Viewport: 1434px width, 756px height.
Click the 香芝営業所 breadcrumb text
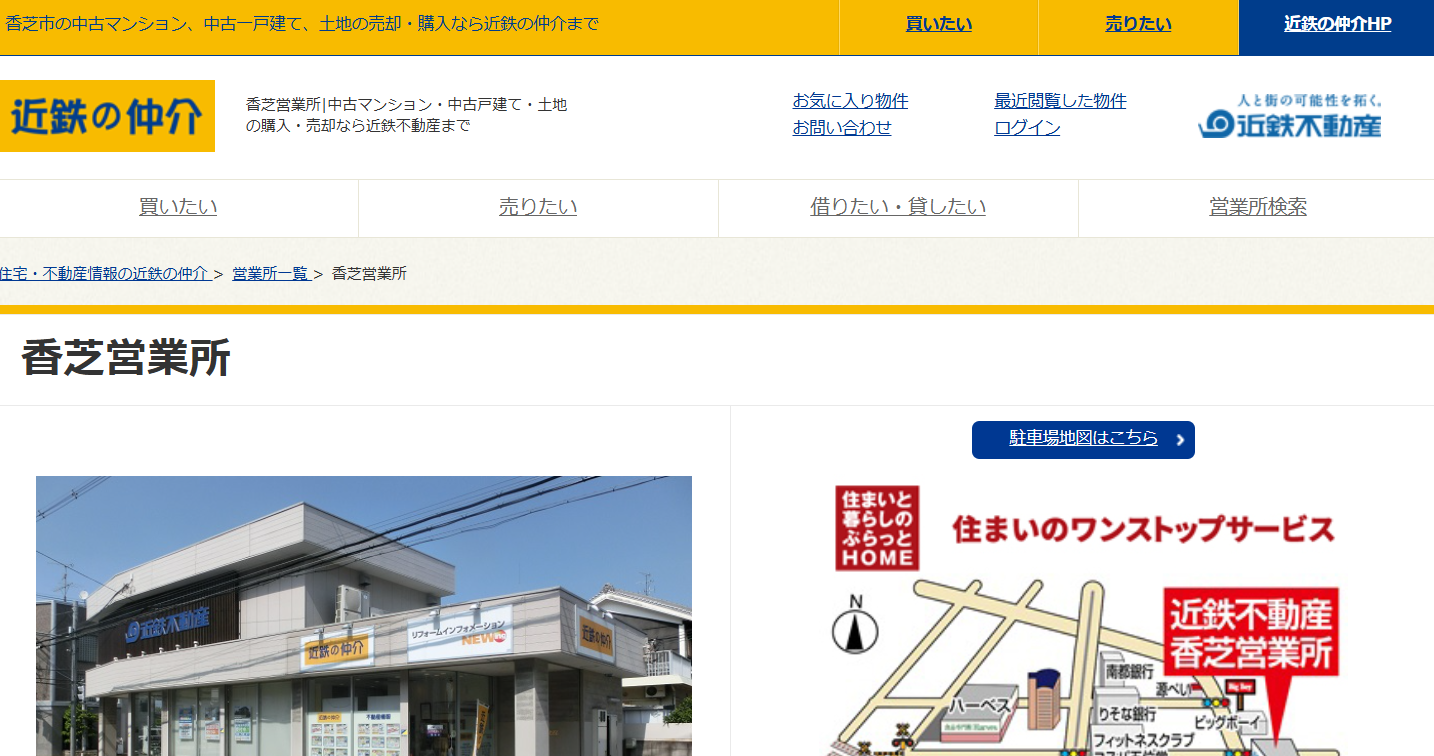[369, 273]
